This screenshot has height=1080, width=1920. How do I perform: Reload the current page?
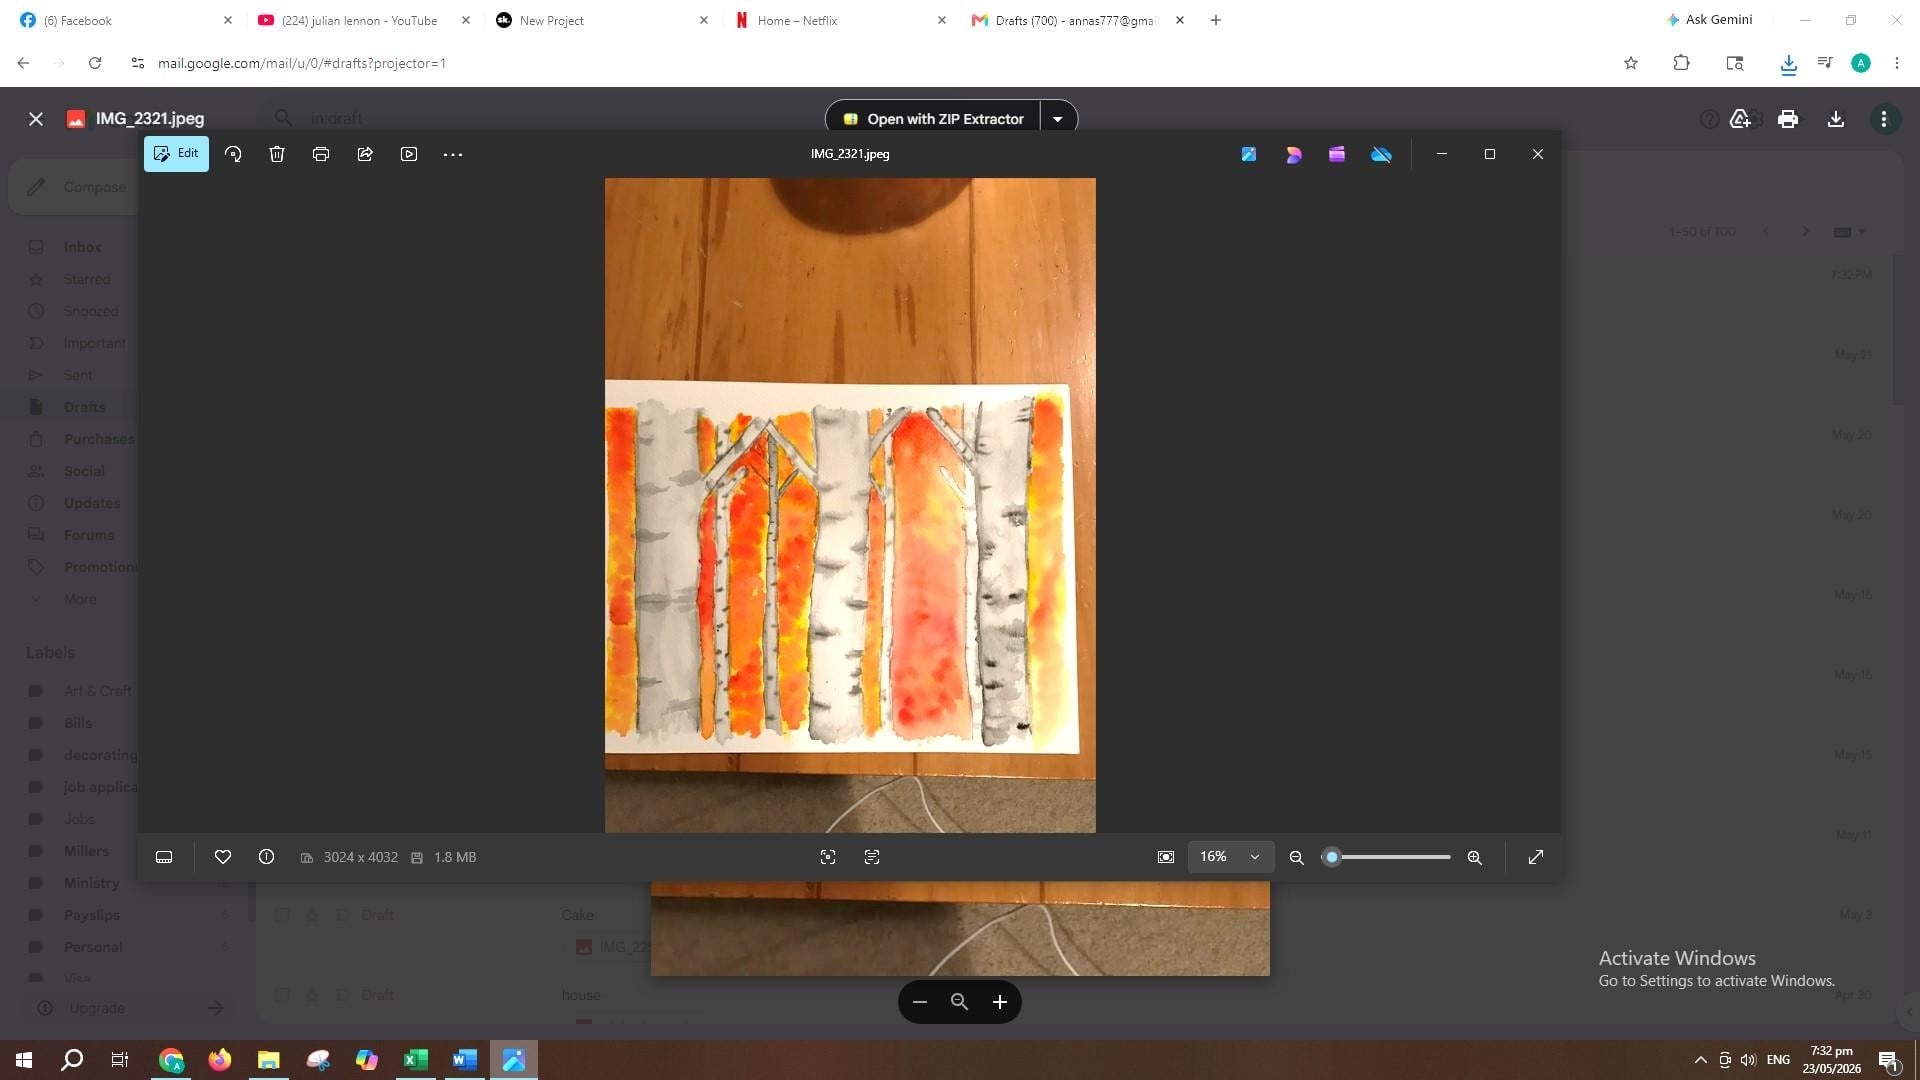point(95,63)
